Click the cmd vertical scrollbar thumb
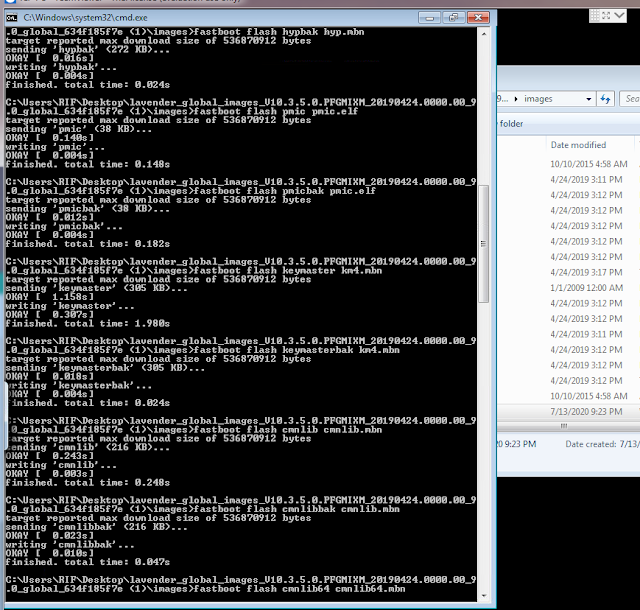 484,244
